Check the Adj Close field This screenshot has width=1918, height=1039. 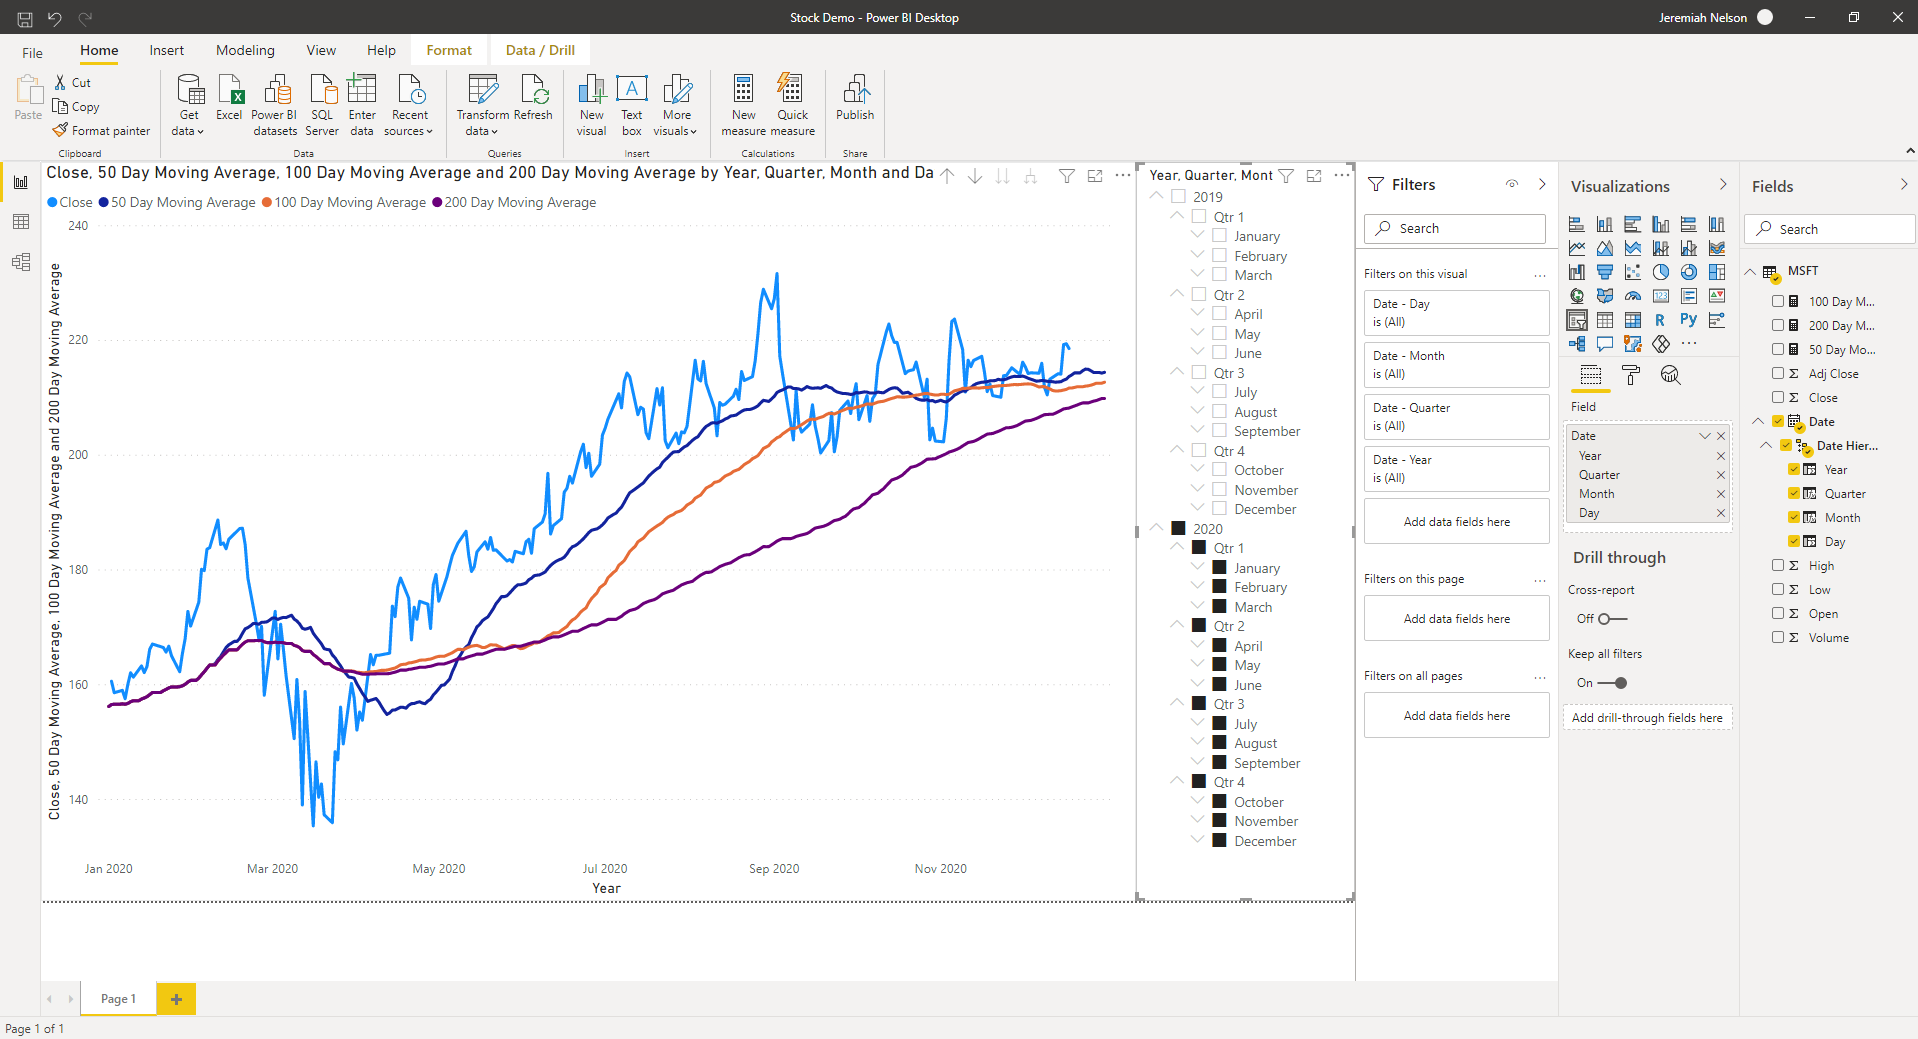(1778, 373)
